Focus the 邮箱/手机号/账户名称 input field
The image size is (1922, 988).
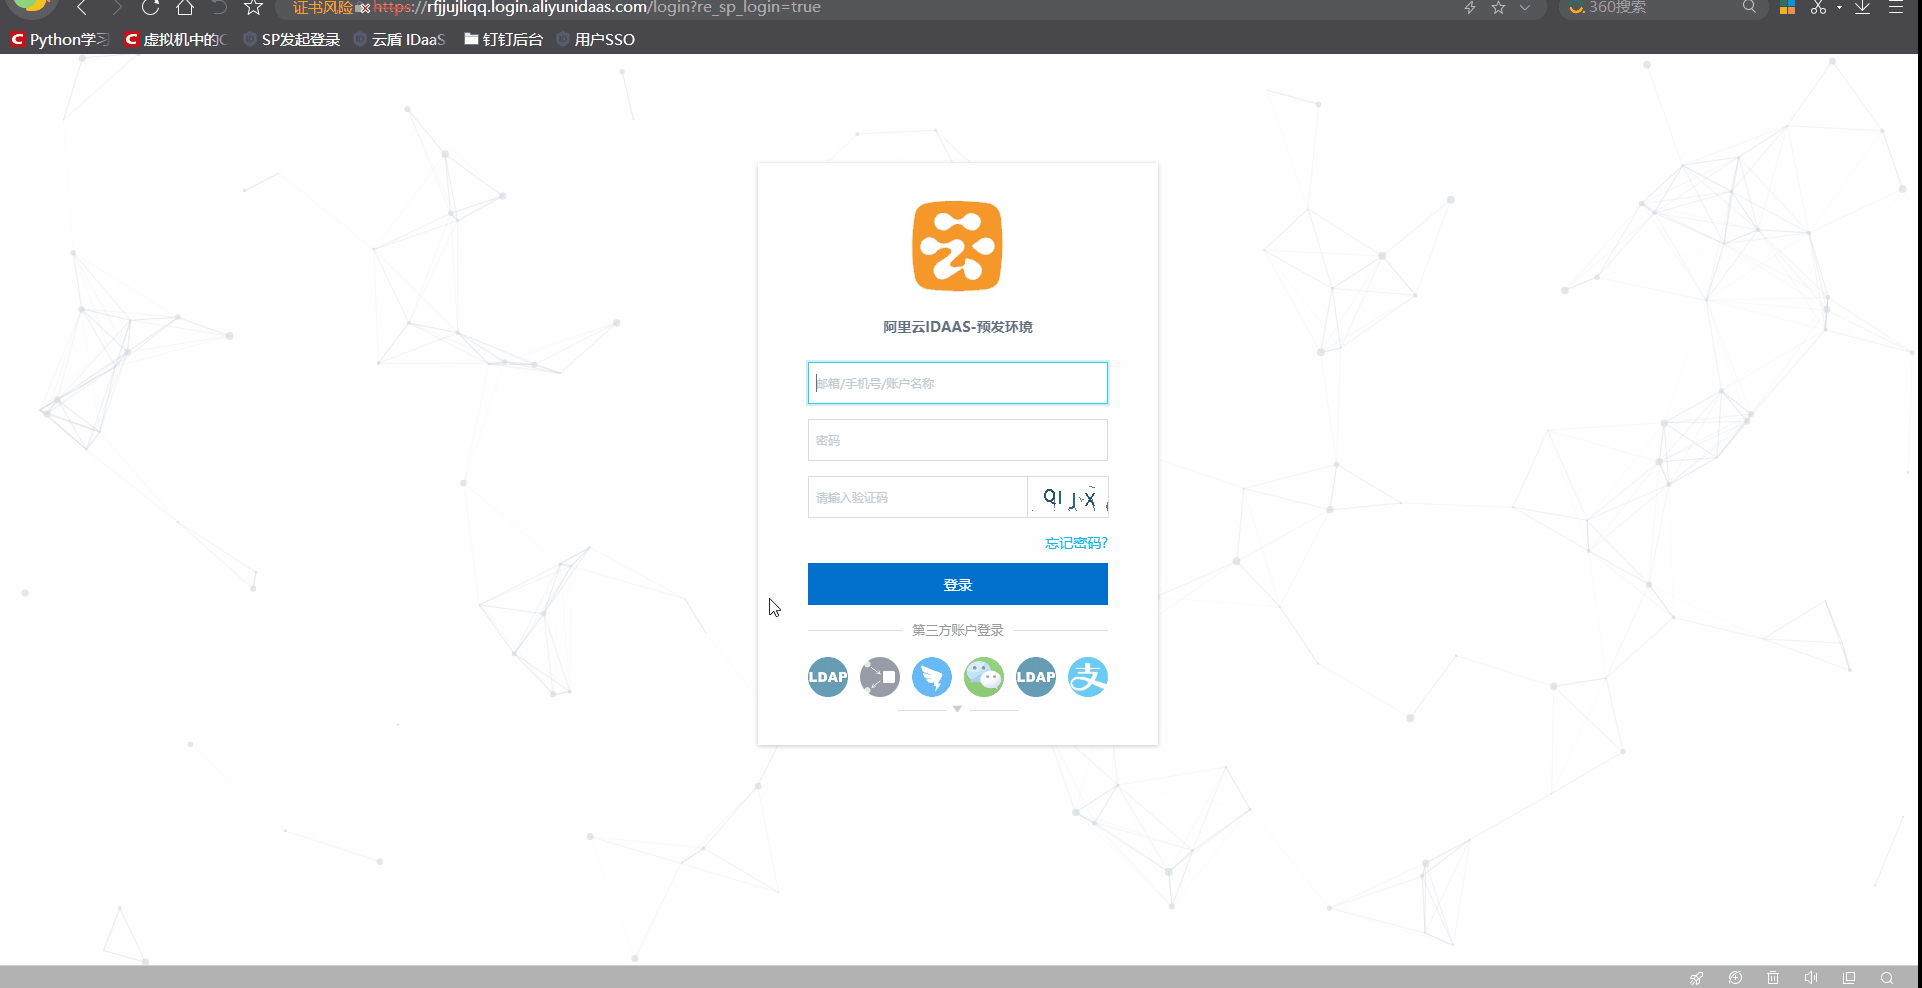[x=958, y=383]
